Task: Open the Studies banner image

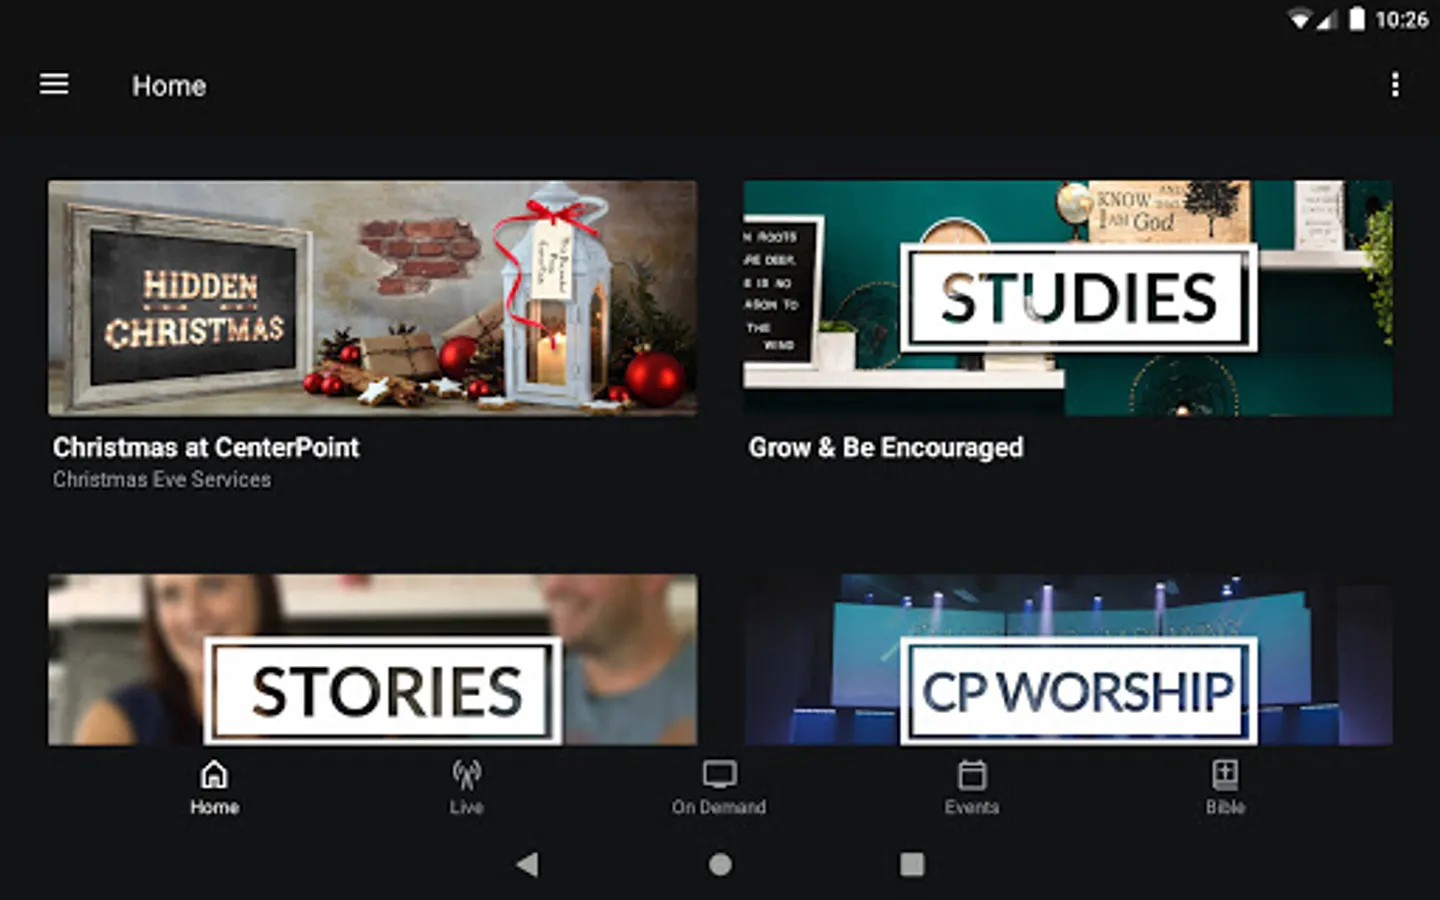Action: (x=1068, y=298)
